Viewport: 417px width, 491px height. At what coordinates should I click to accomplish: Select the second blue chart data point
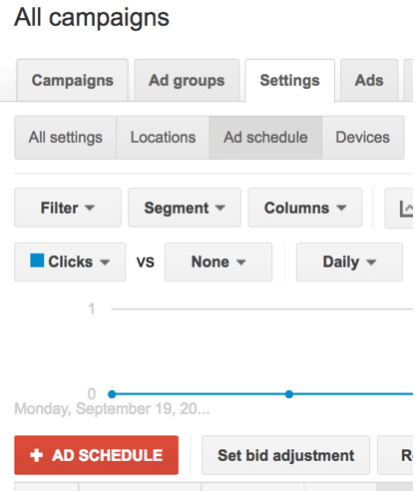click(x=289, y=394)
